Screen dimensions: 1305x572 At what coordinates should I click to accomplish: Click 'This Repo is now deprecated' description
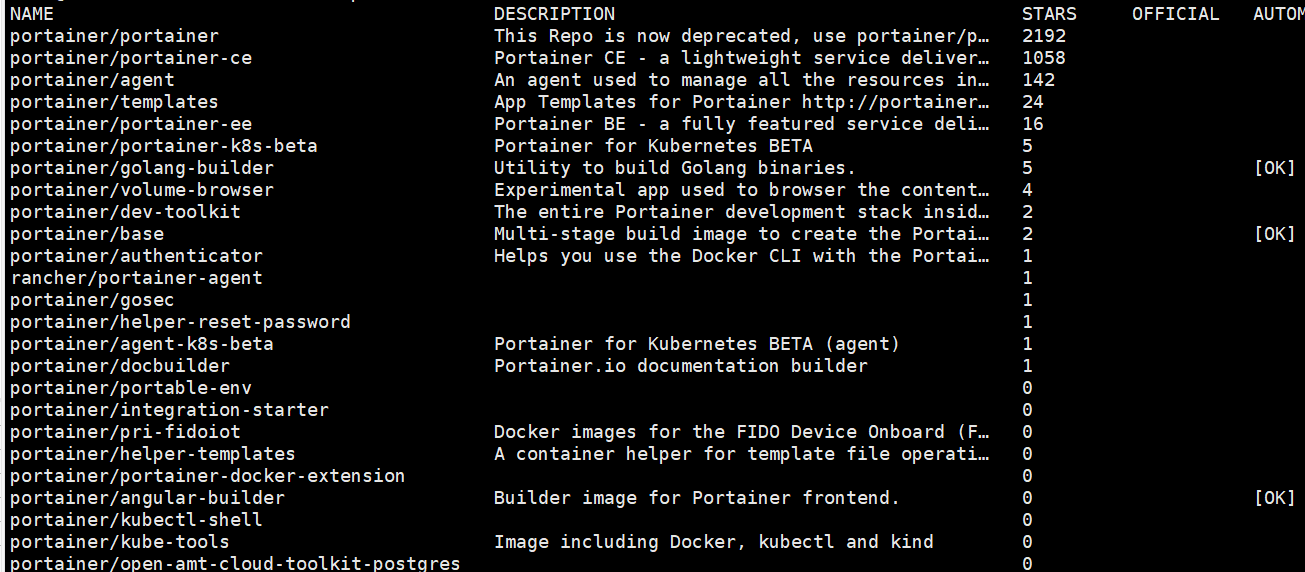(x=743, y=36)
